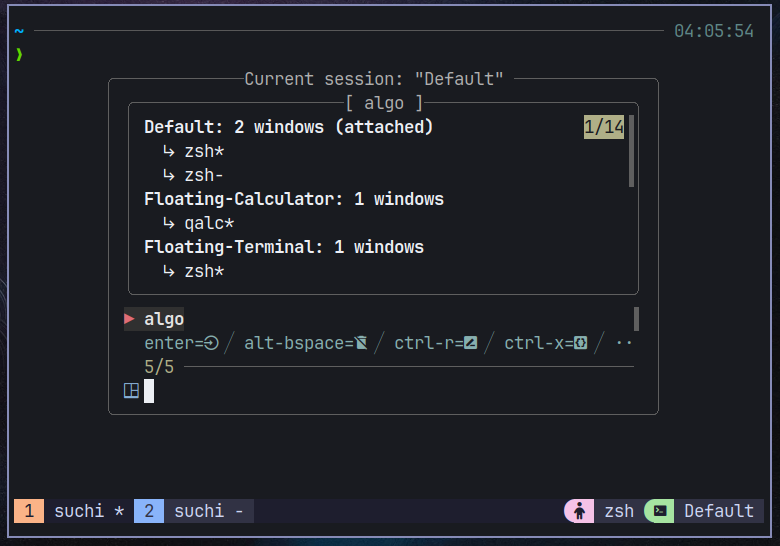780x546 pixels.
Task: Click the 'zsh-' window under Default
Action: click(204, 175)
